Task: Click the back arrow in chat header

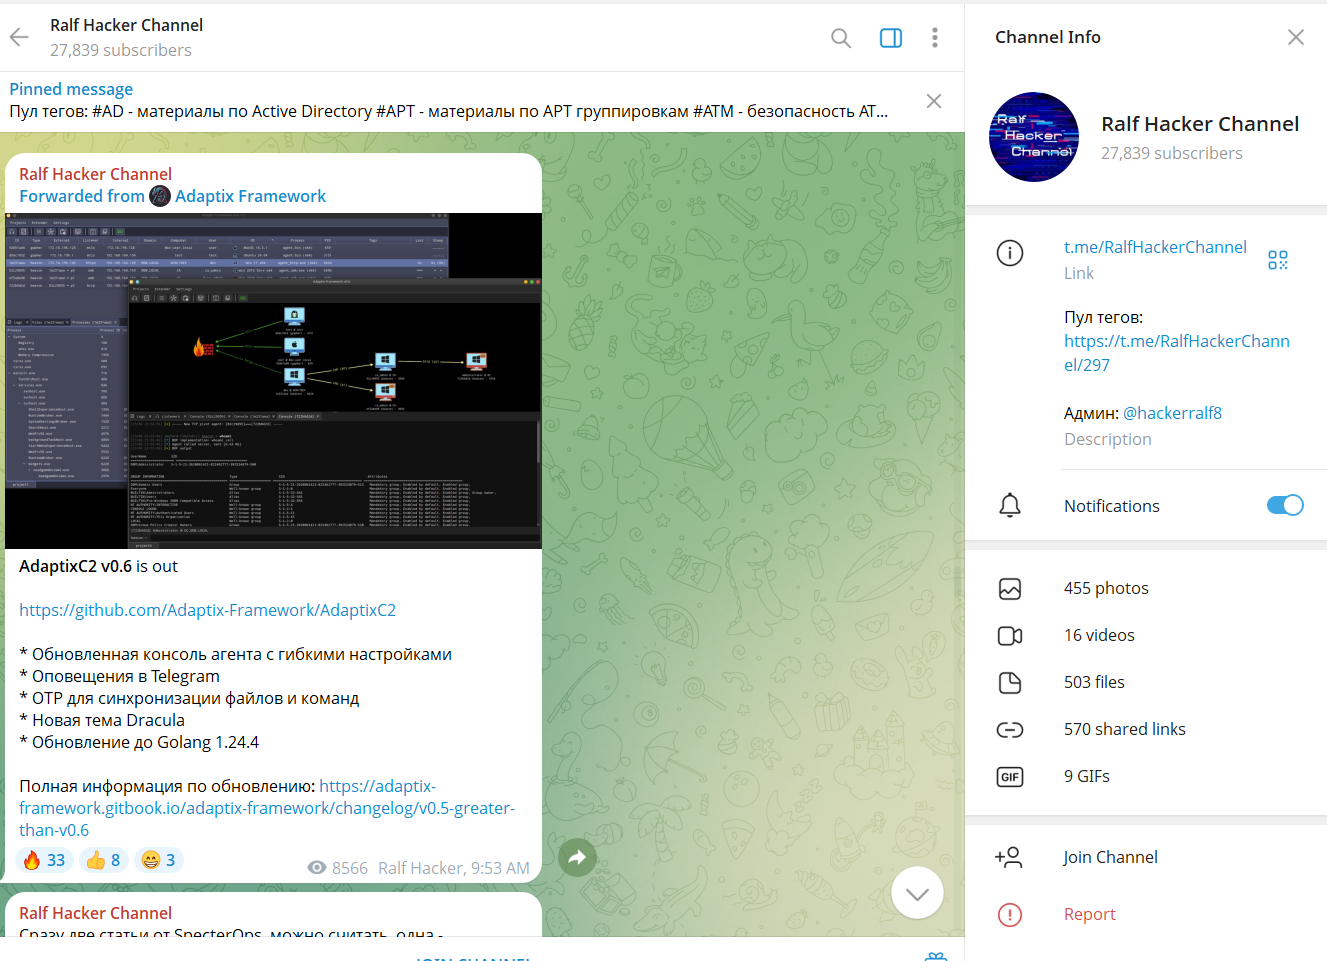Action: (x=19, y=38)
